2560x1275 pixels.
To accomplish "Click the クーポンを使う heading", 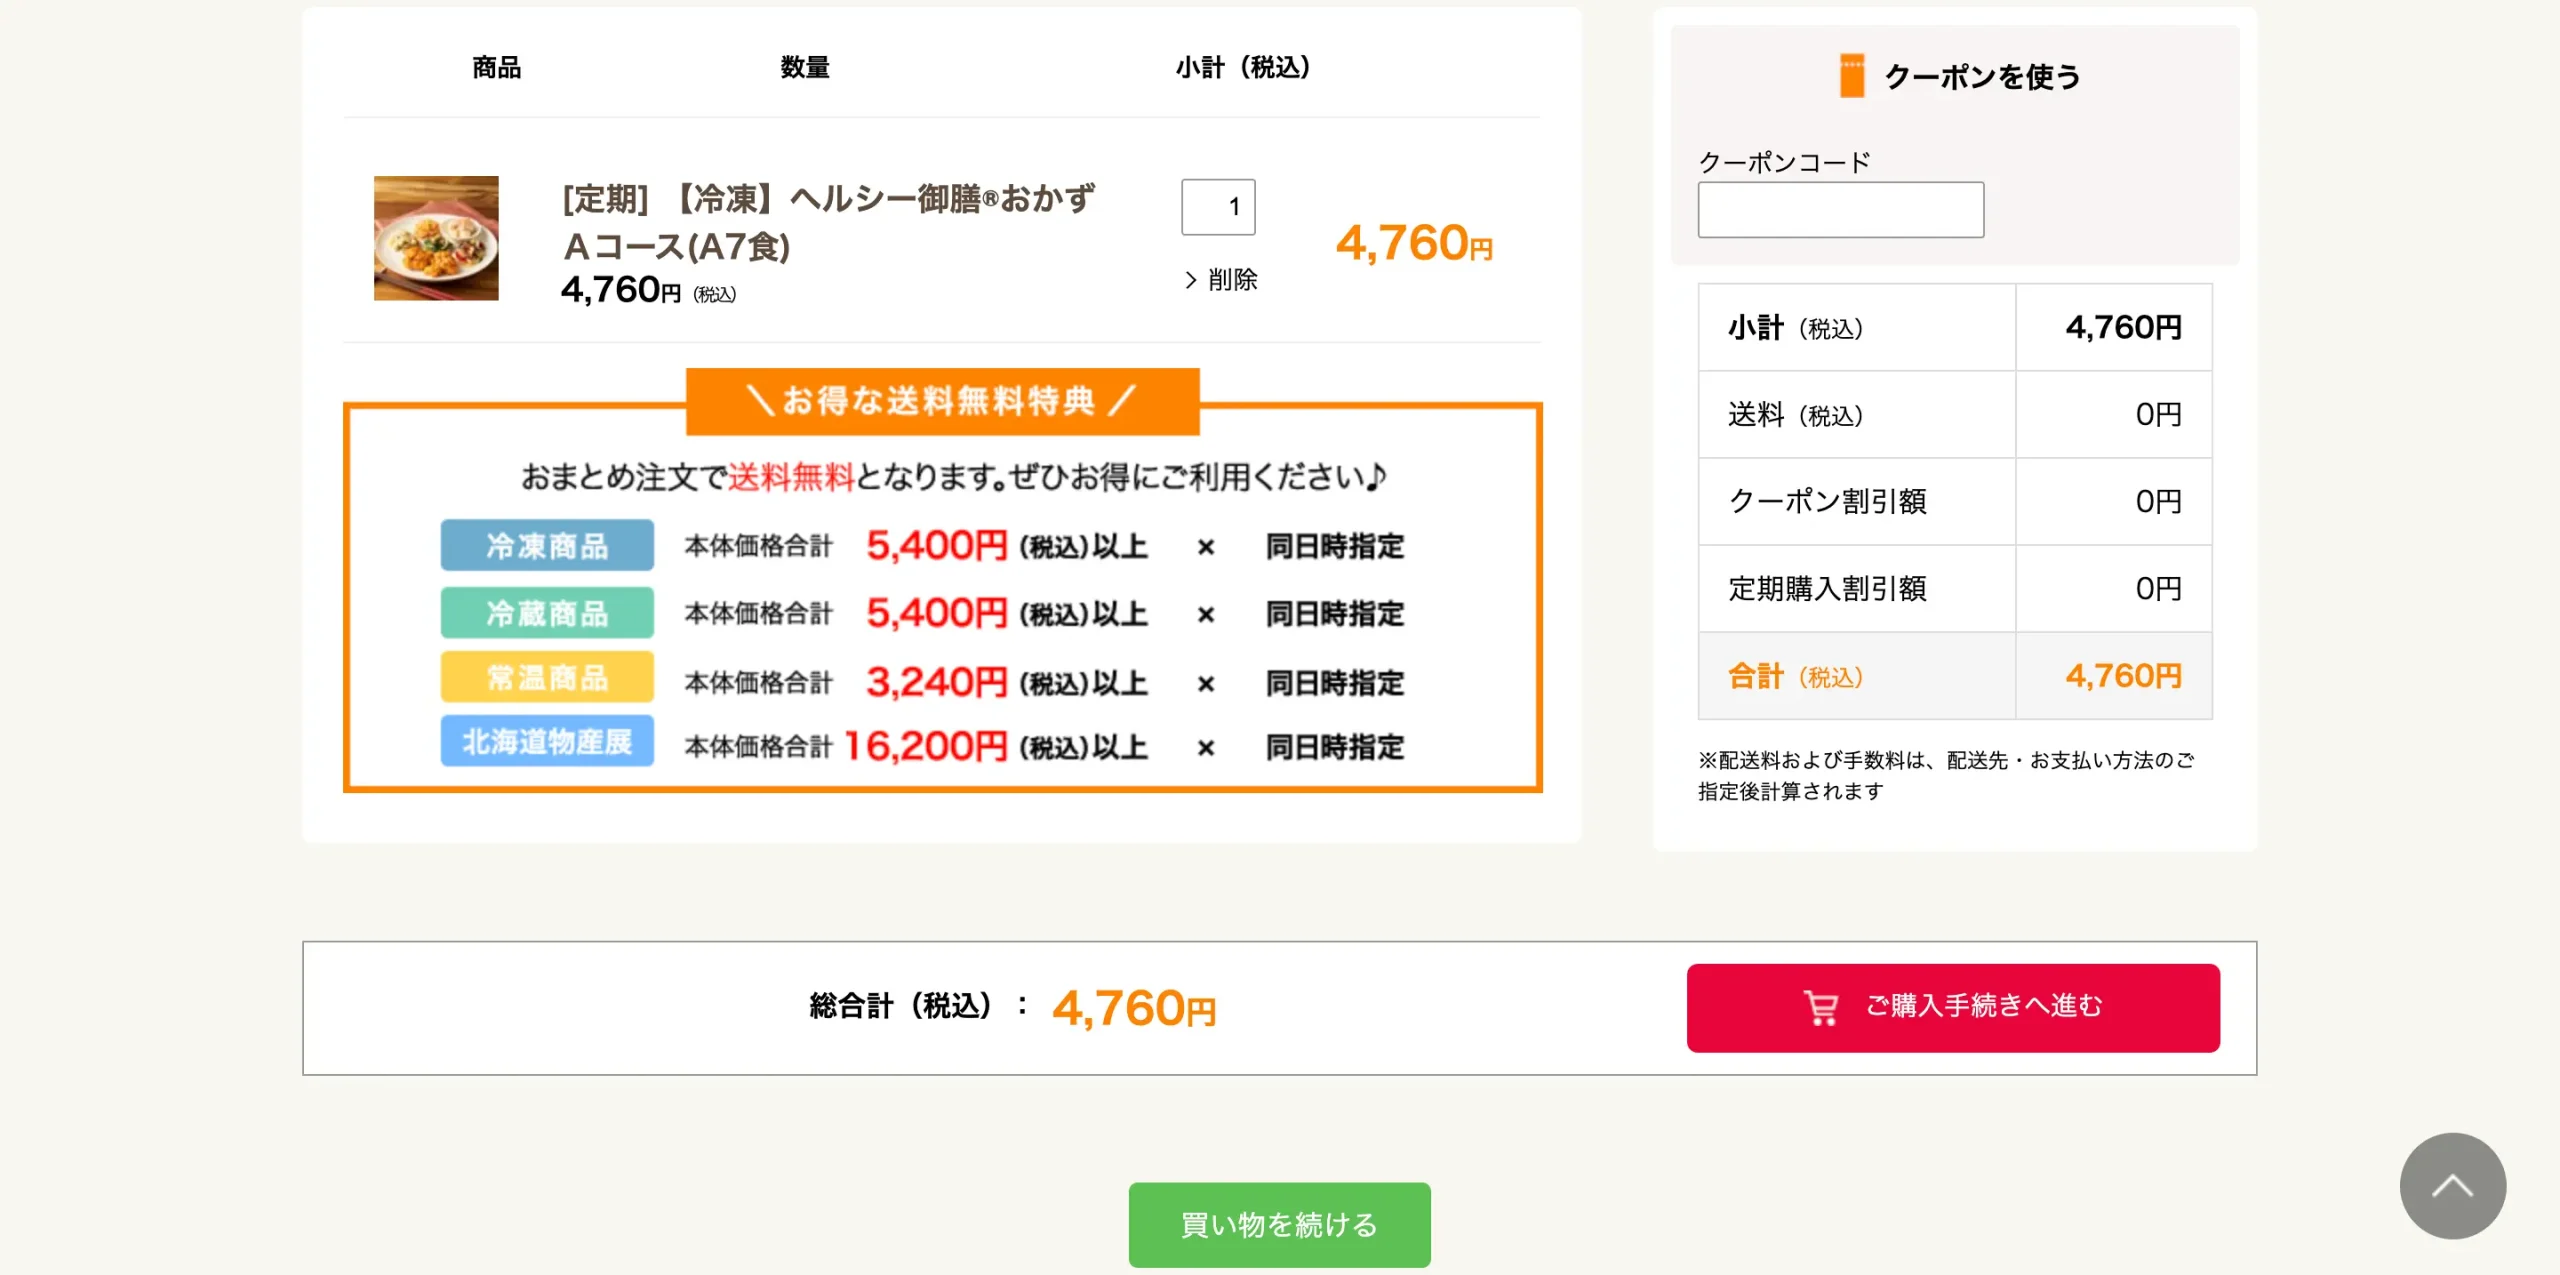I will coord(1982,77).
